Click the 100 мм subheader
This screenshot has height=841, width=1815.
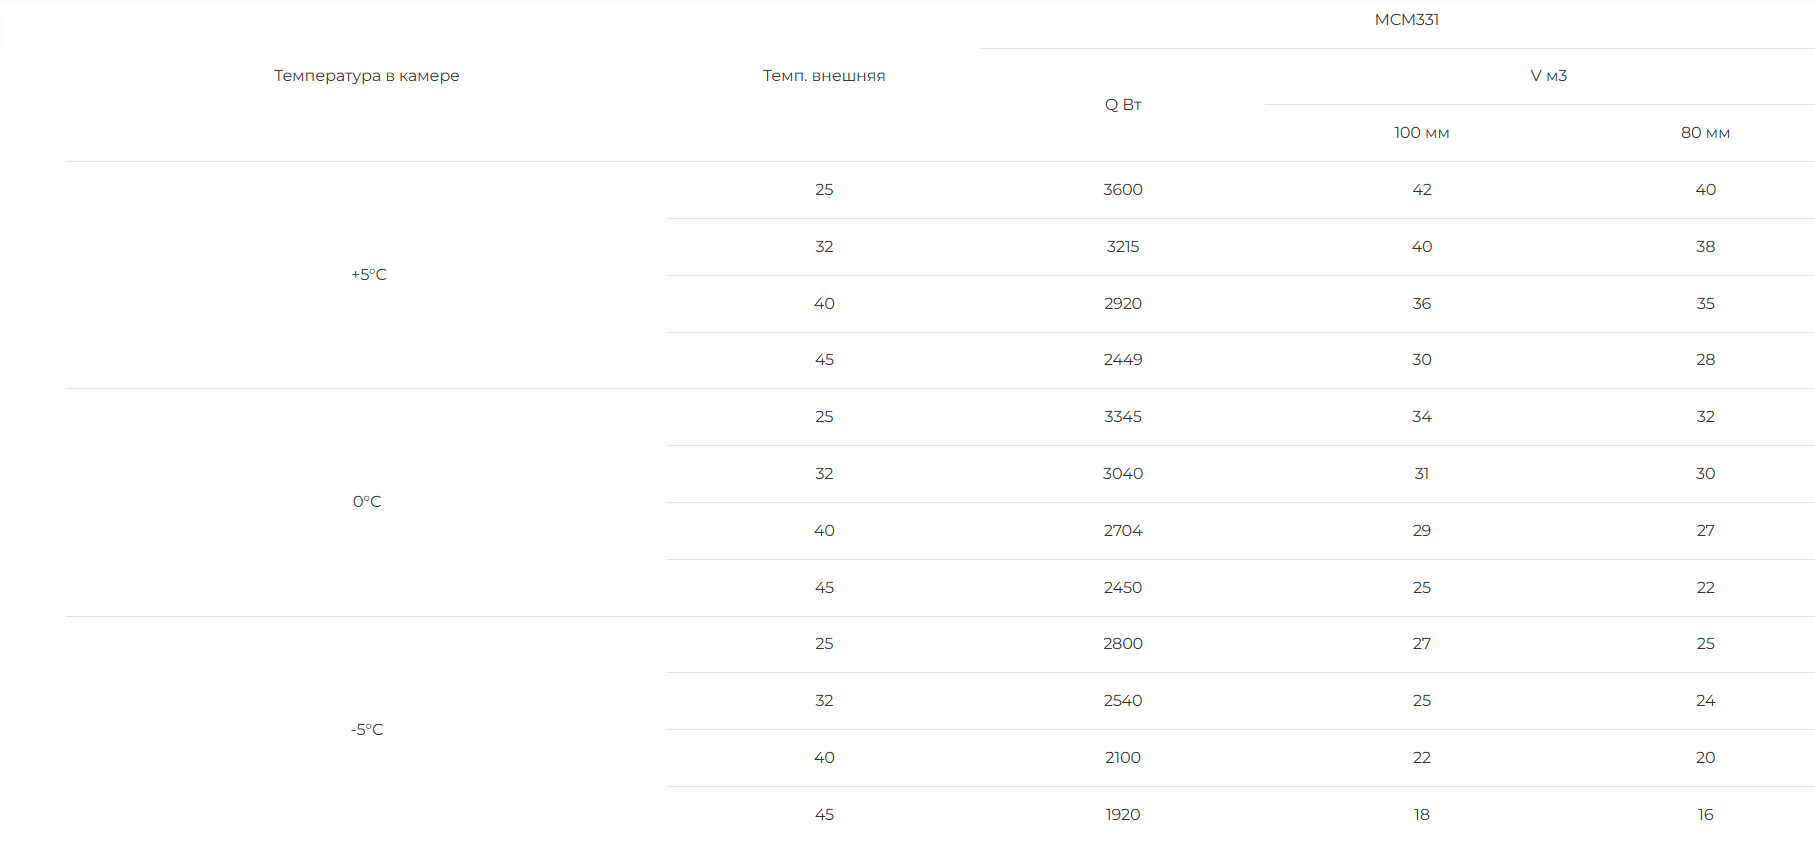click(1421, 133)
